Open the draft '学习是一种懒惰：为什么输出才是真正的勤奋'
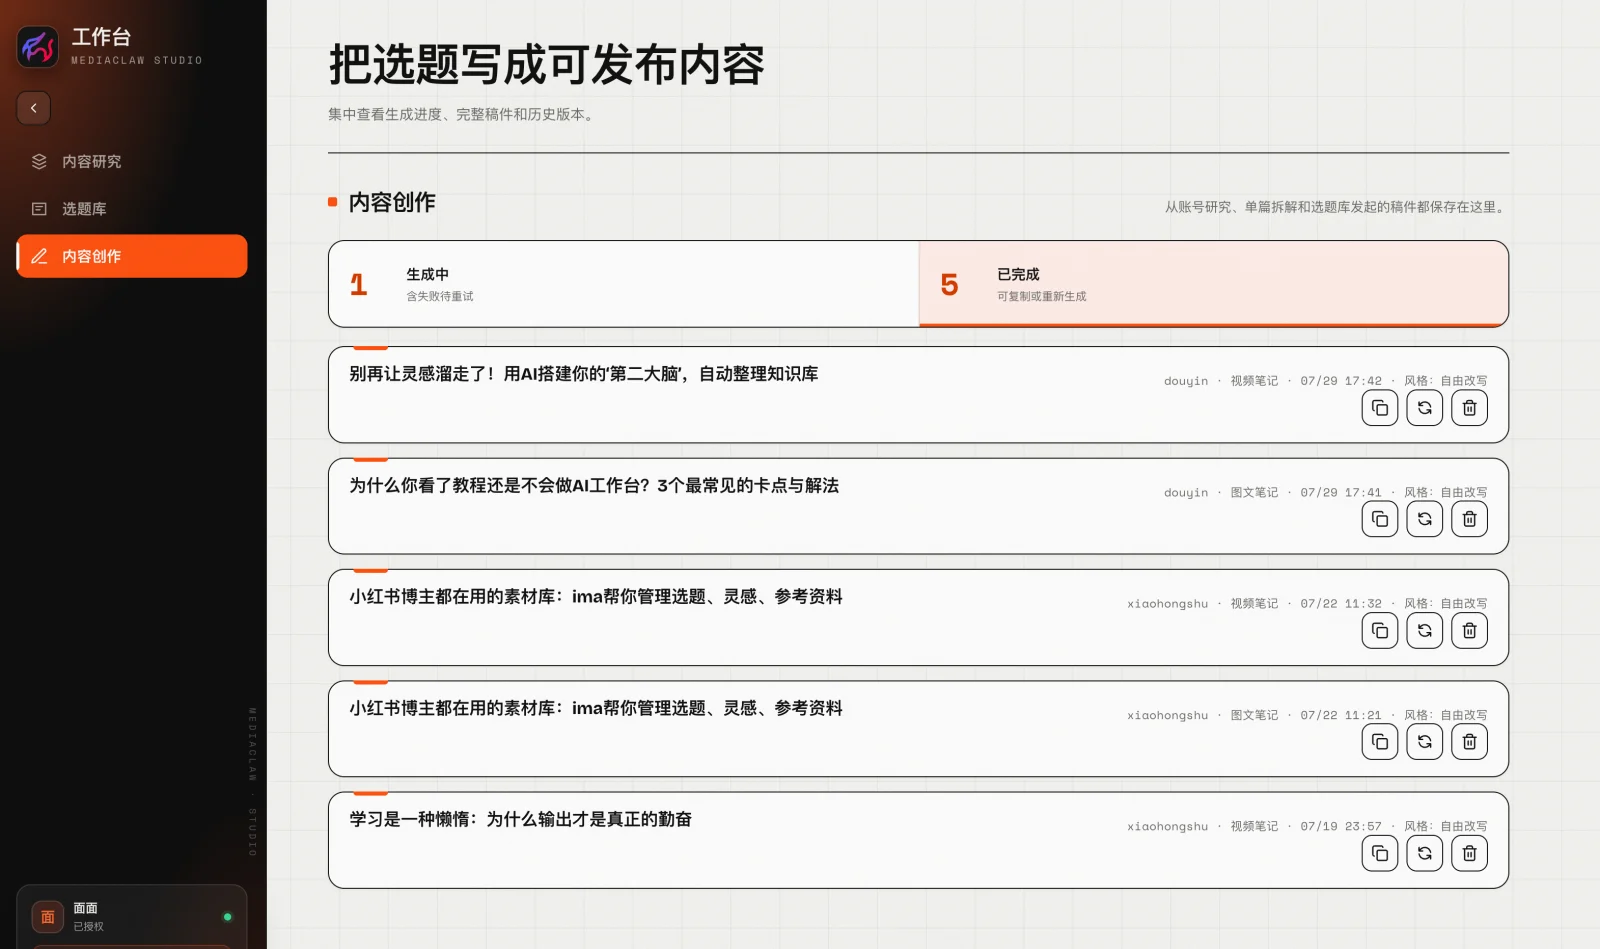The width and height of the screenshot is (1600, 949). pos(521,820)
